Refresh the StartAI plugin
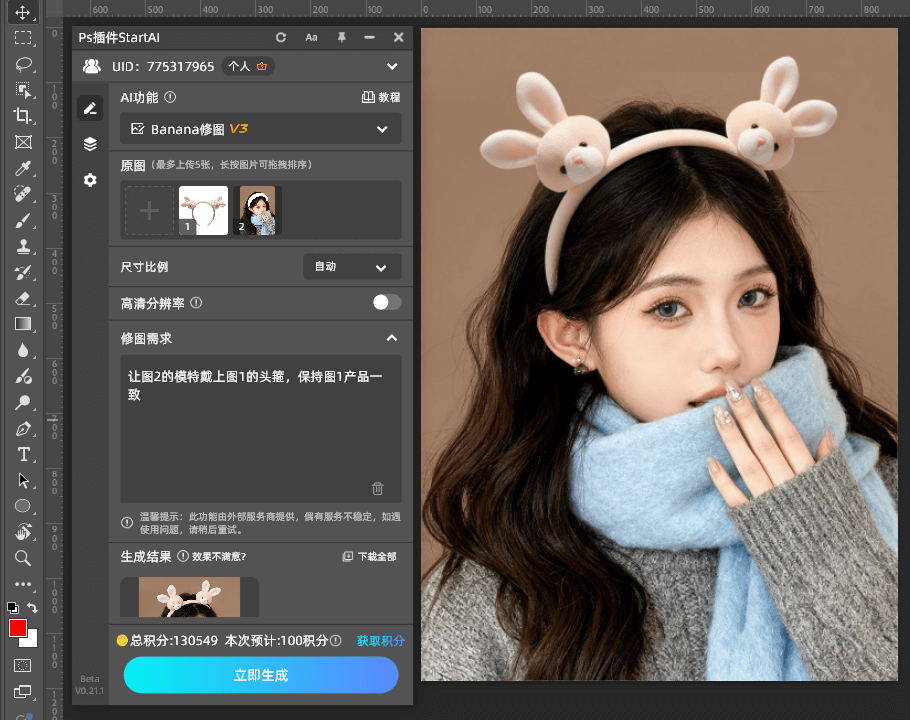Screen dimensions: 910x720 tap(281, 37)
